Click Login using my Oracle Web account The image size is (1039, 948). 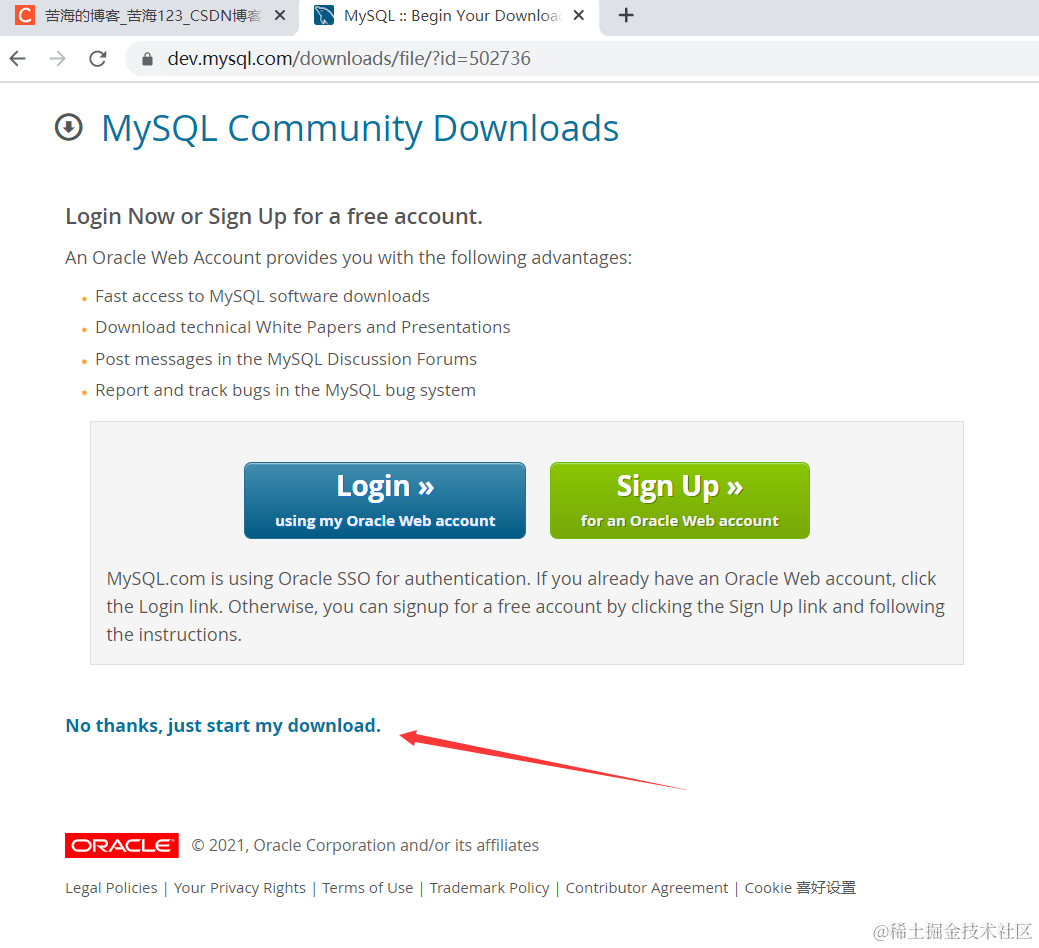pos(385,500)
